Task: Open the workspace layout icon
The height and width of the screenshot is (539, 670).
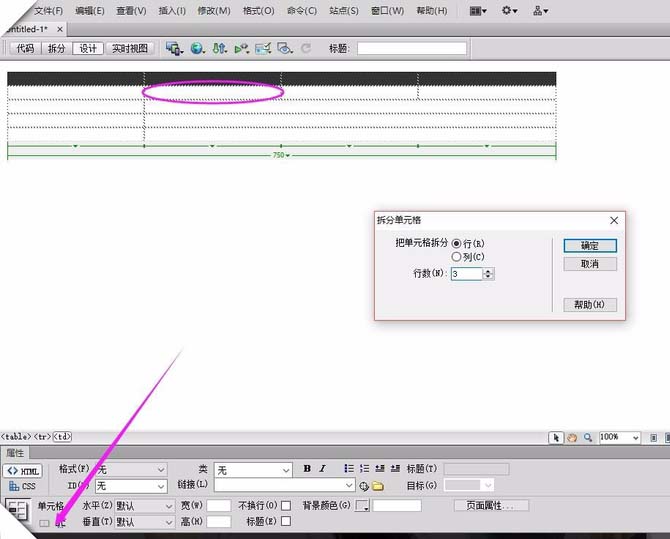Action: click(478, 11)
